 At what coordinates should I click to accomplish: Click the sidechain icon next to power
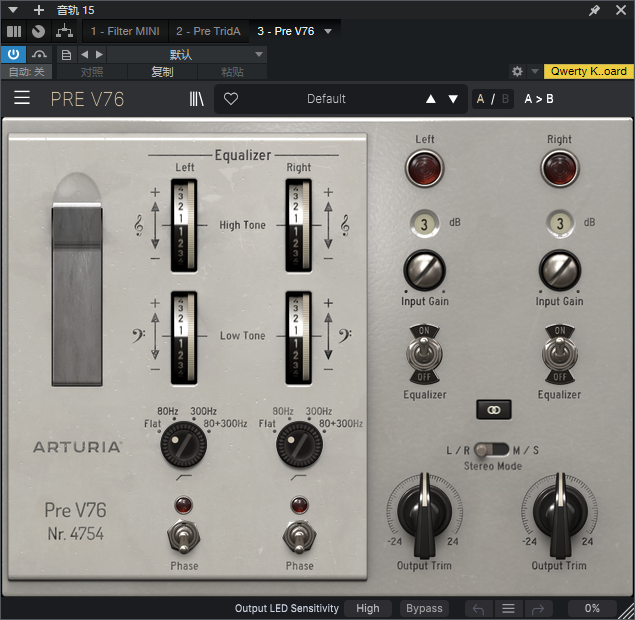pos(39,54)
